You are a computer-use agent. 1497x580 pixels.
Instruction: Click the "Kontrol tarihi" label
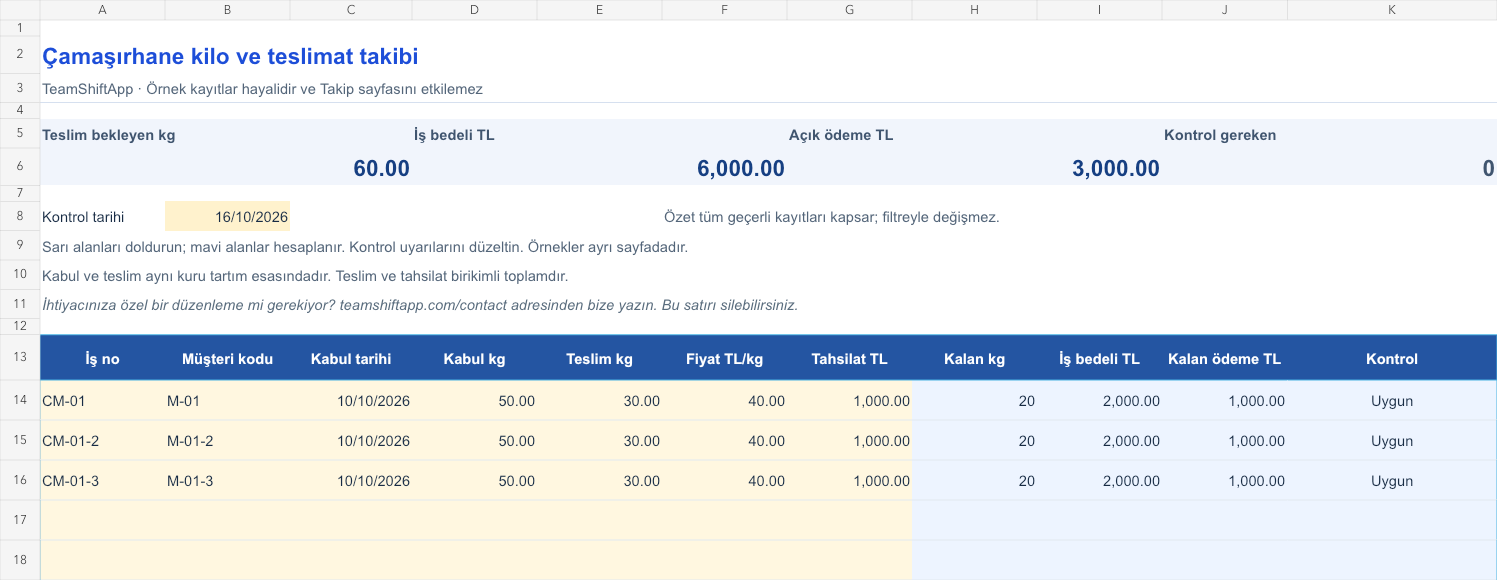tap(83, 216)
